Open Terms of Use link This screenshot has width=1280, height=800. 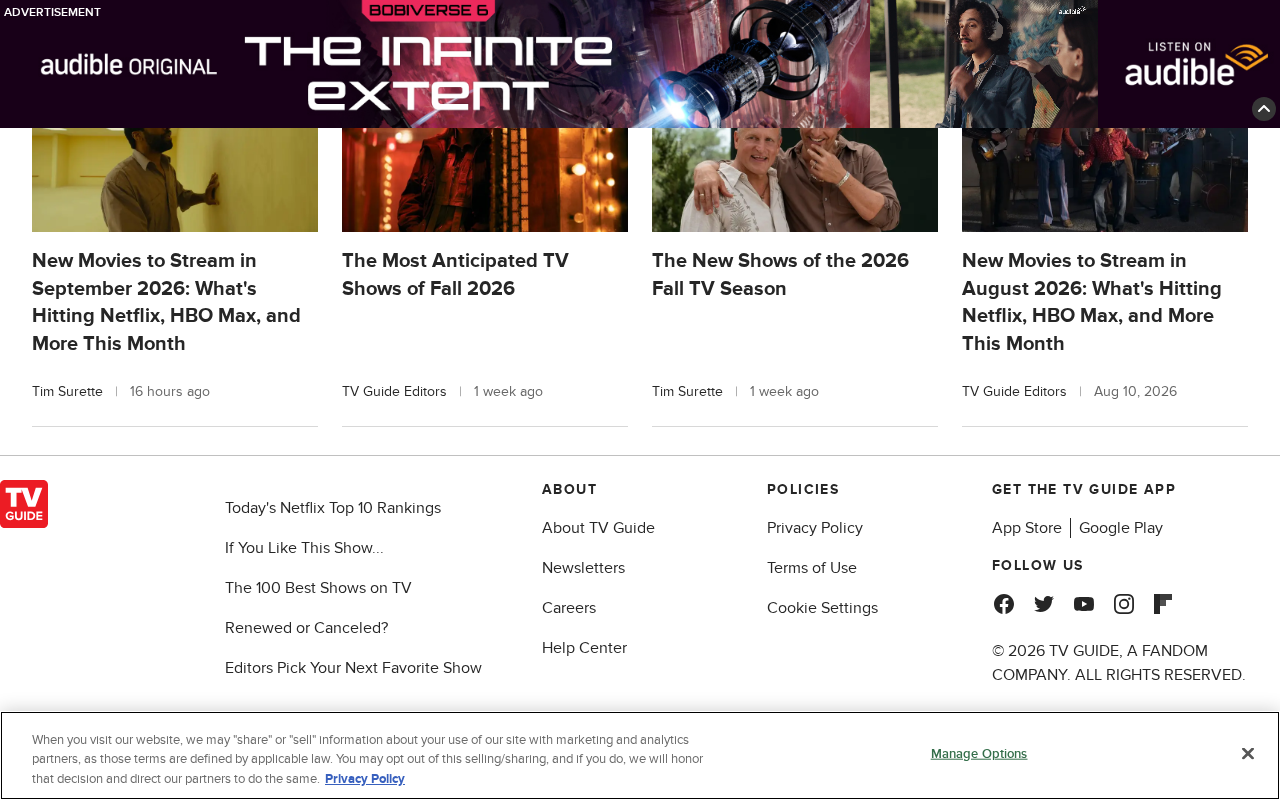(x=812, y=568)
